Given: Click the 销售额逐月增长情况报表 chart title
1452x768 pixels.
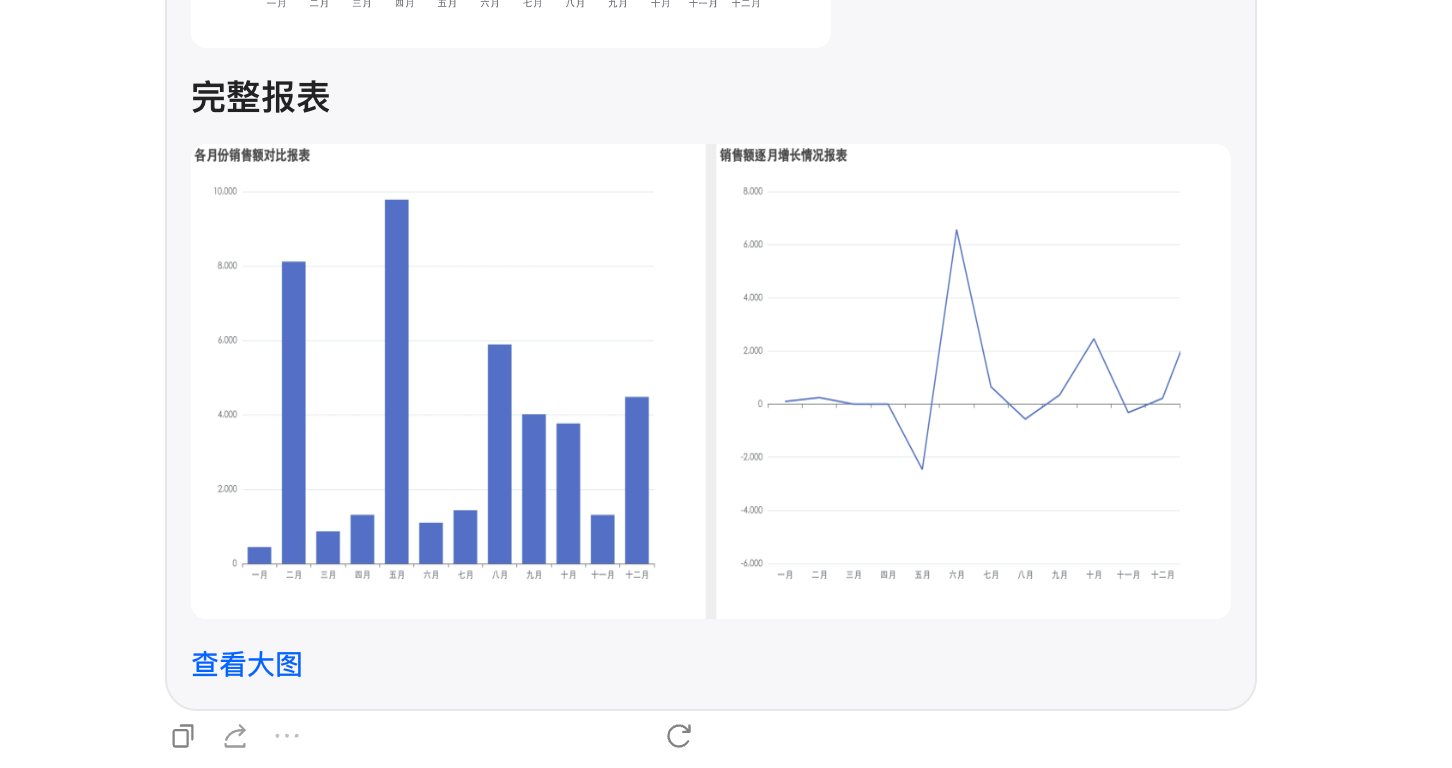Looking at the screenshot, I should (x=783, y=156).
